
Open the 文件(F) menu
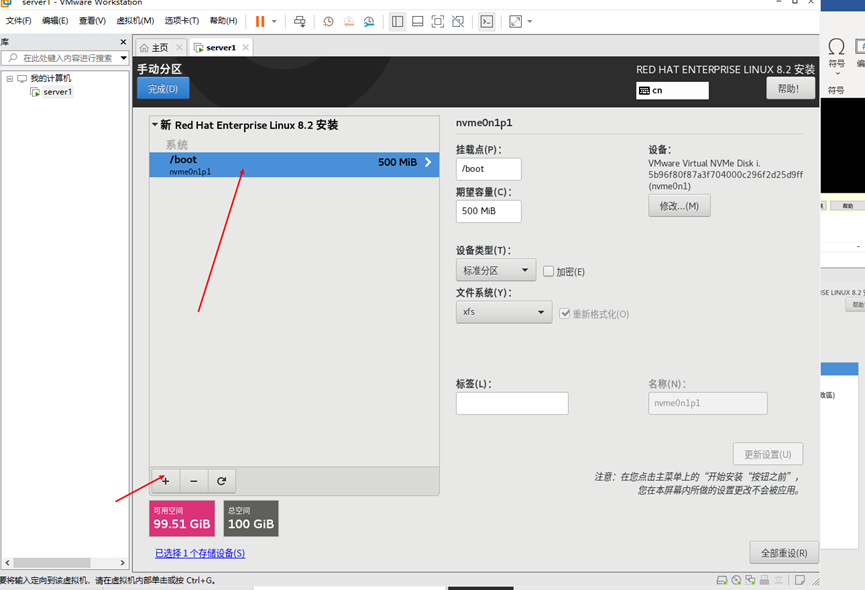click(18, 21)
